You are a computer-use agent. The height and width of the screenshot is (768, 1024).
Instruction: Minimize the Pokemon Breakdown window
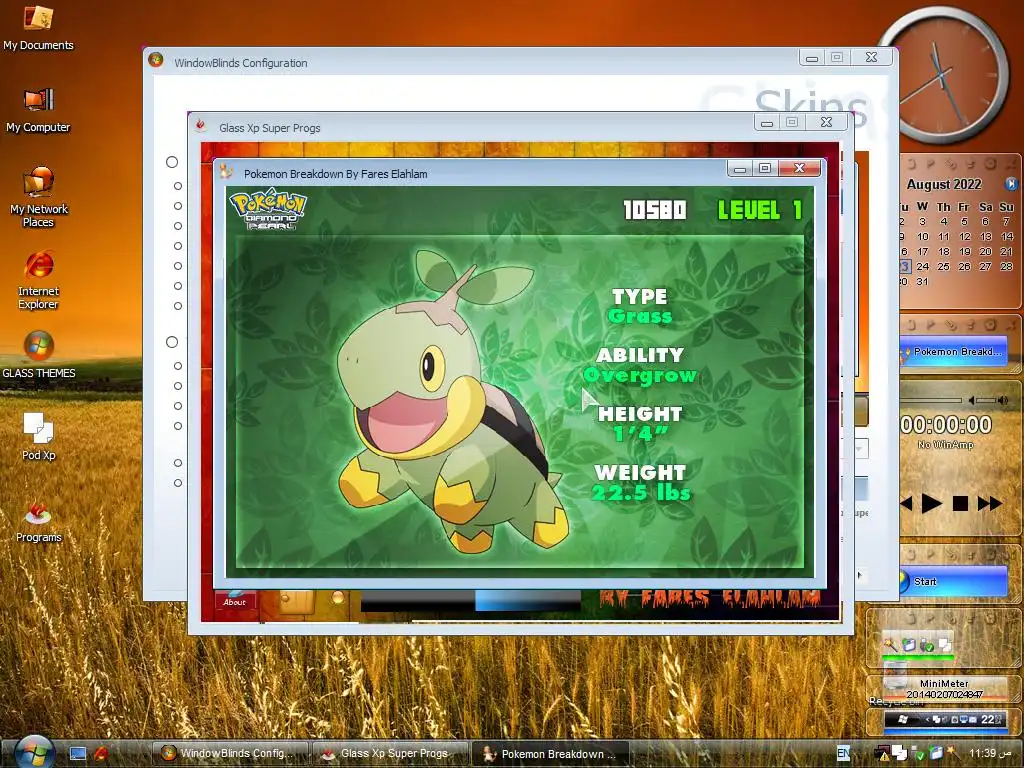pos(740,168)
